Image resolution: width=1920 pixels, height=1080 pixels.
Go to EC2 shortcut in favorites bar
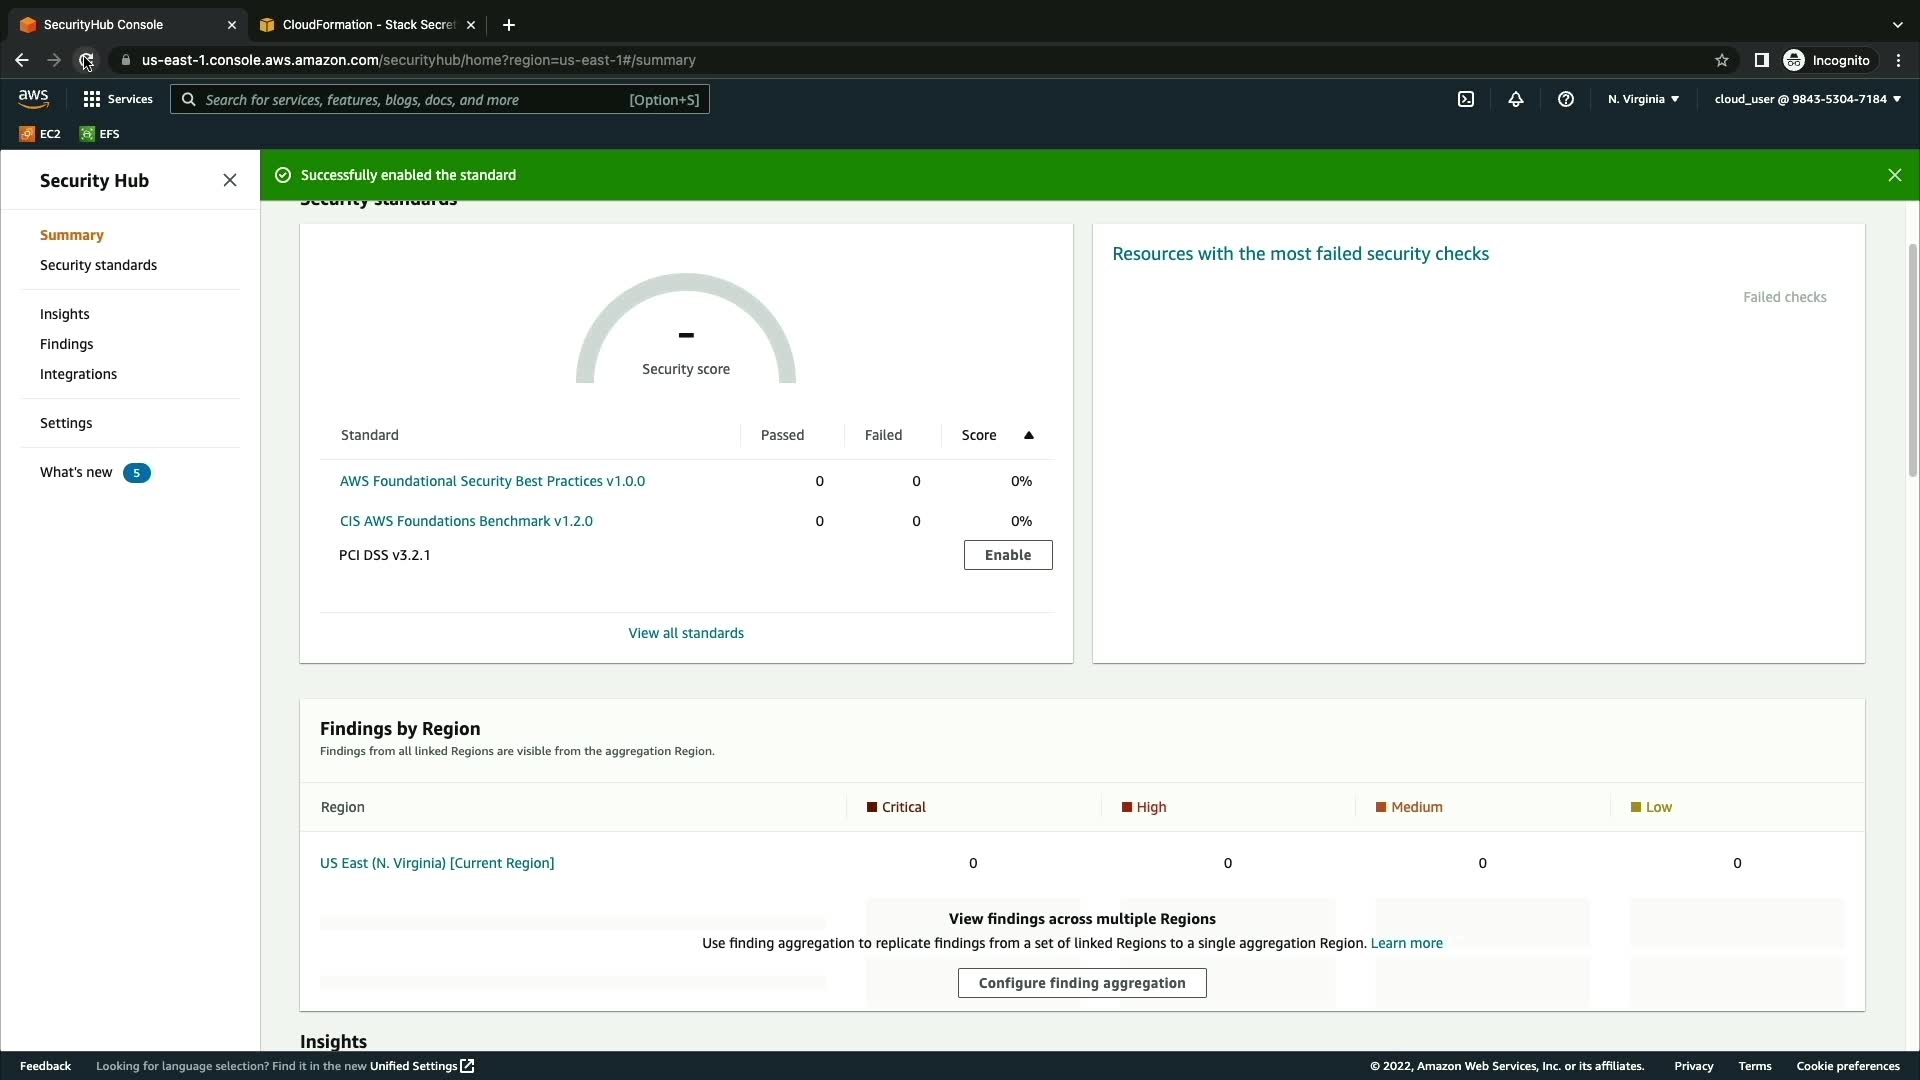[40, 134]
